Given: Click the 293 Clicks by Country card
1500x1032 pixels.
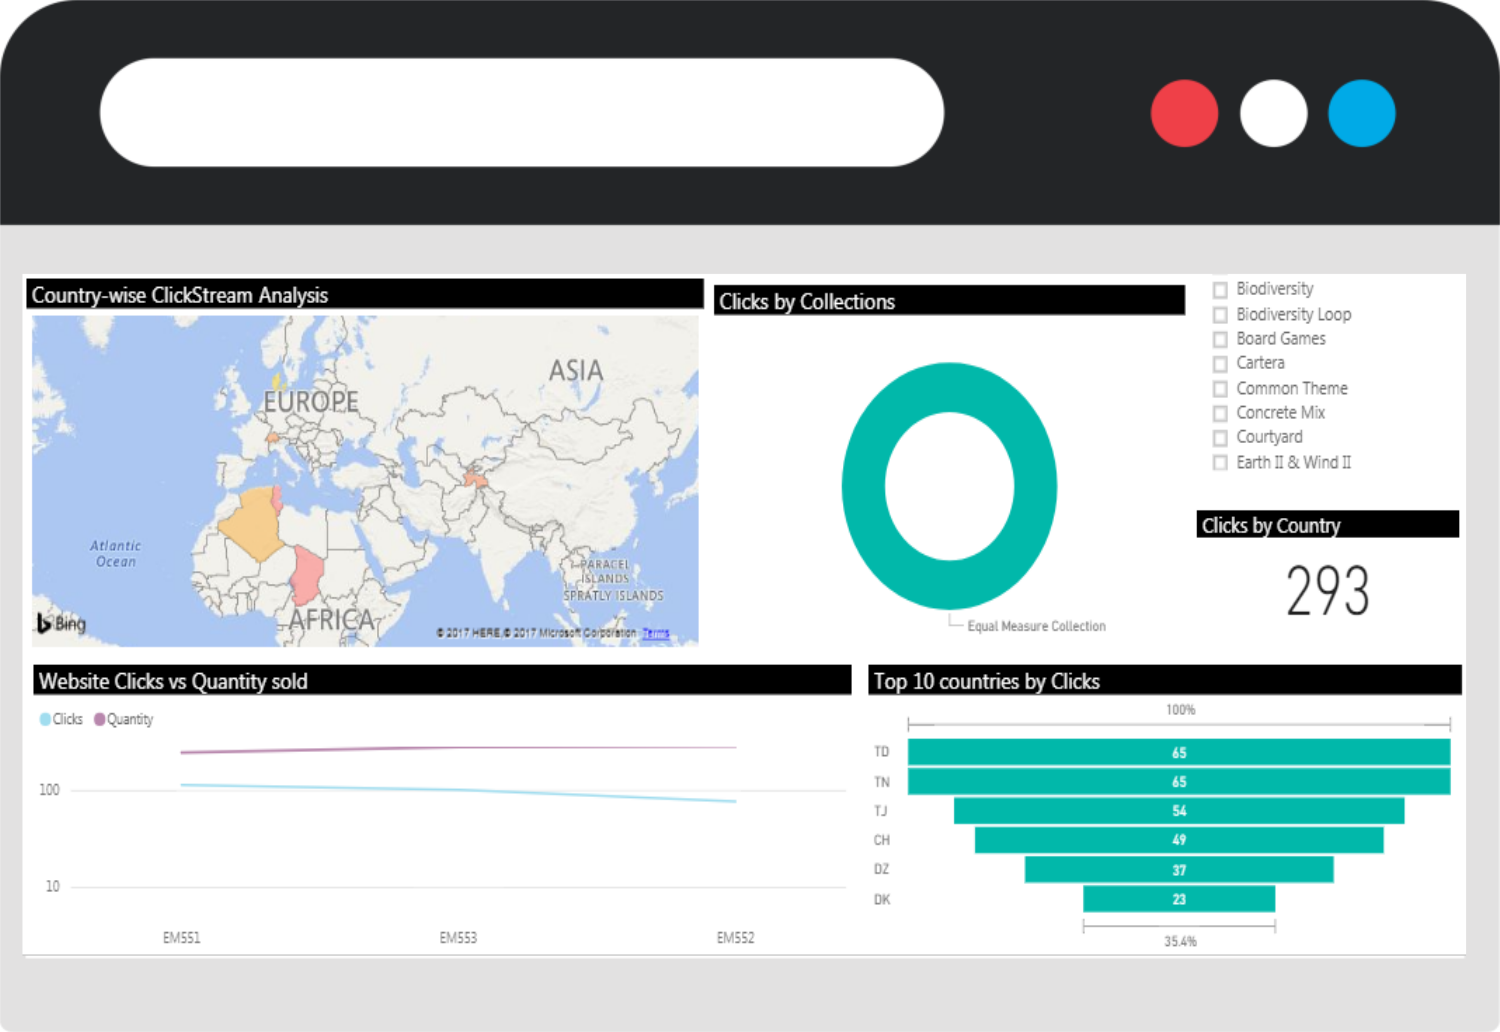Looking at the screenshot, I should coord(1327,590).
